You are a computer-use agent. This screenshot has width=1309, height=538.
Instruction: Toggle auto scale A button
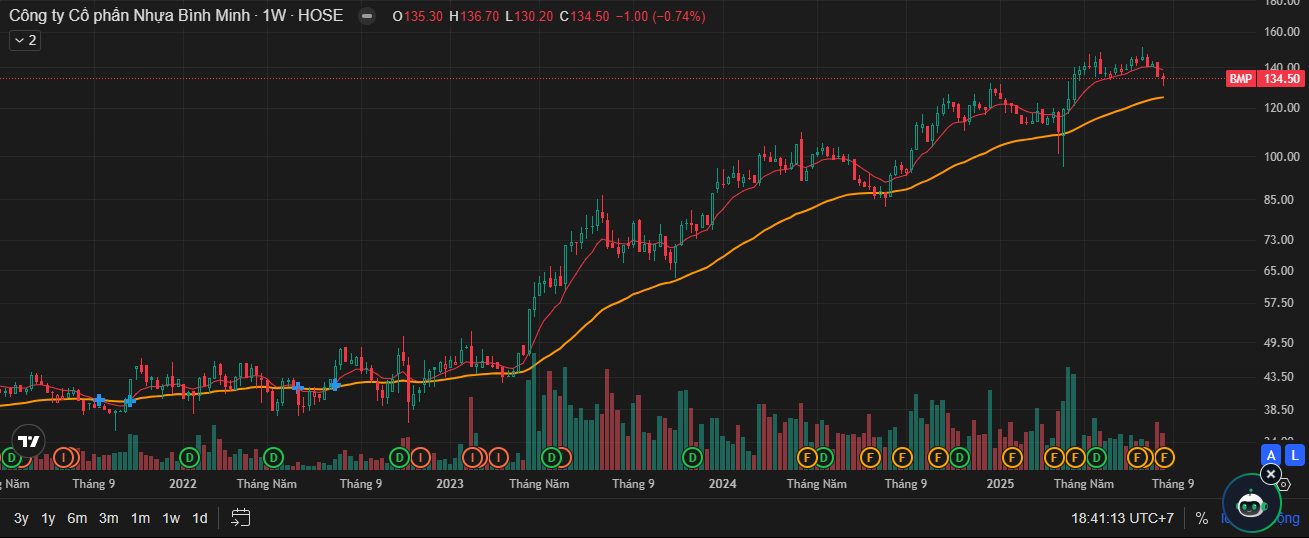point(1271,455)
